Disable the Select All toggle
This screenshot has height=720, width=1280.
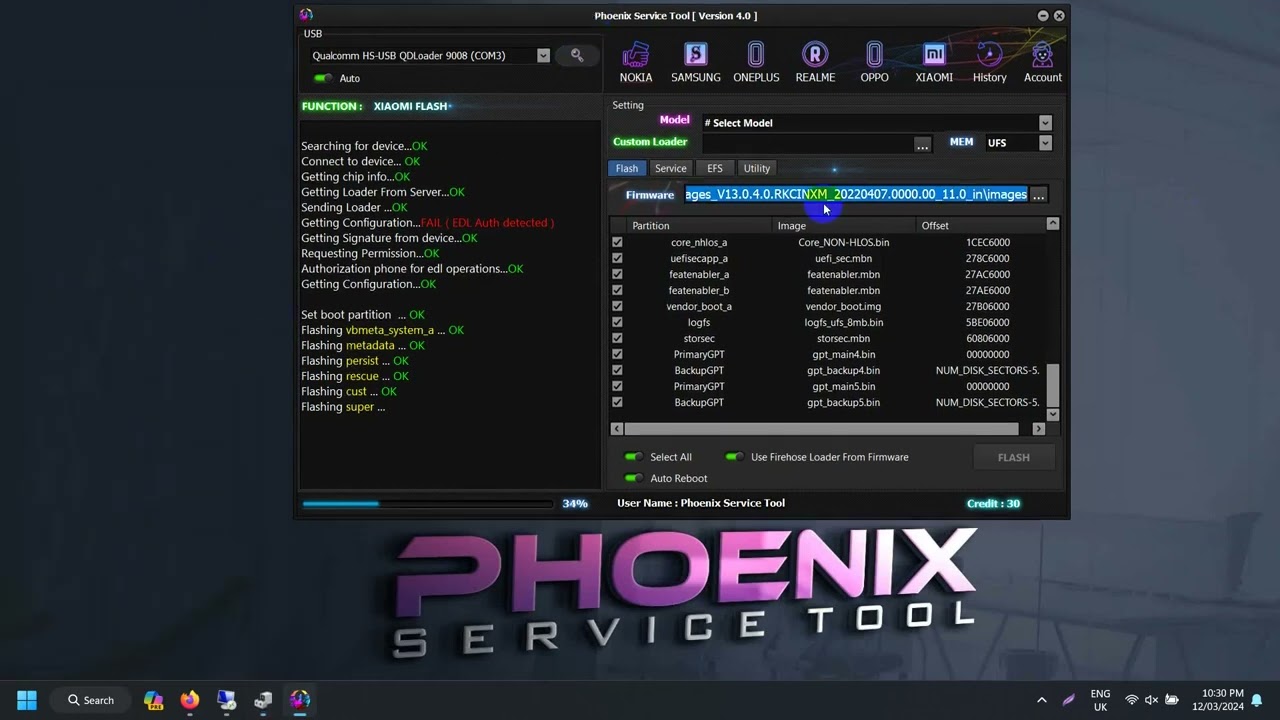633,456
